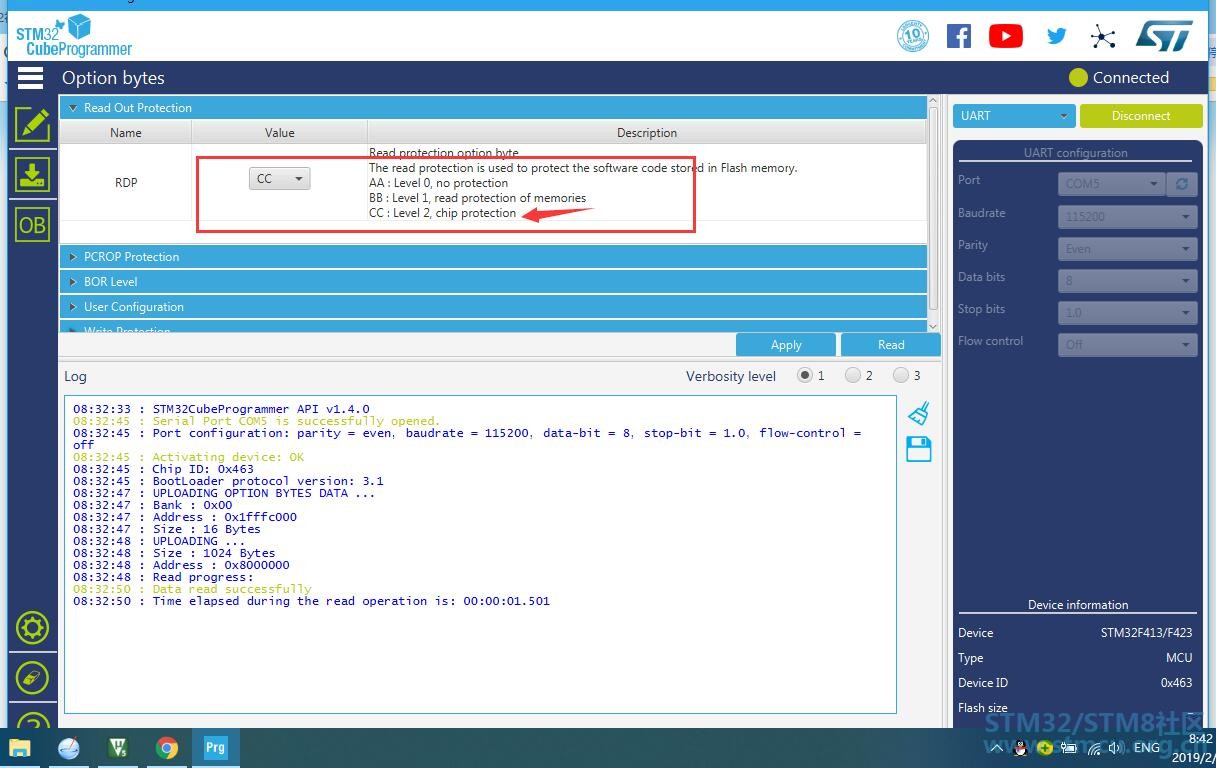
Task: Click the Data read successfully log line
Action: [192, 589]
